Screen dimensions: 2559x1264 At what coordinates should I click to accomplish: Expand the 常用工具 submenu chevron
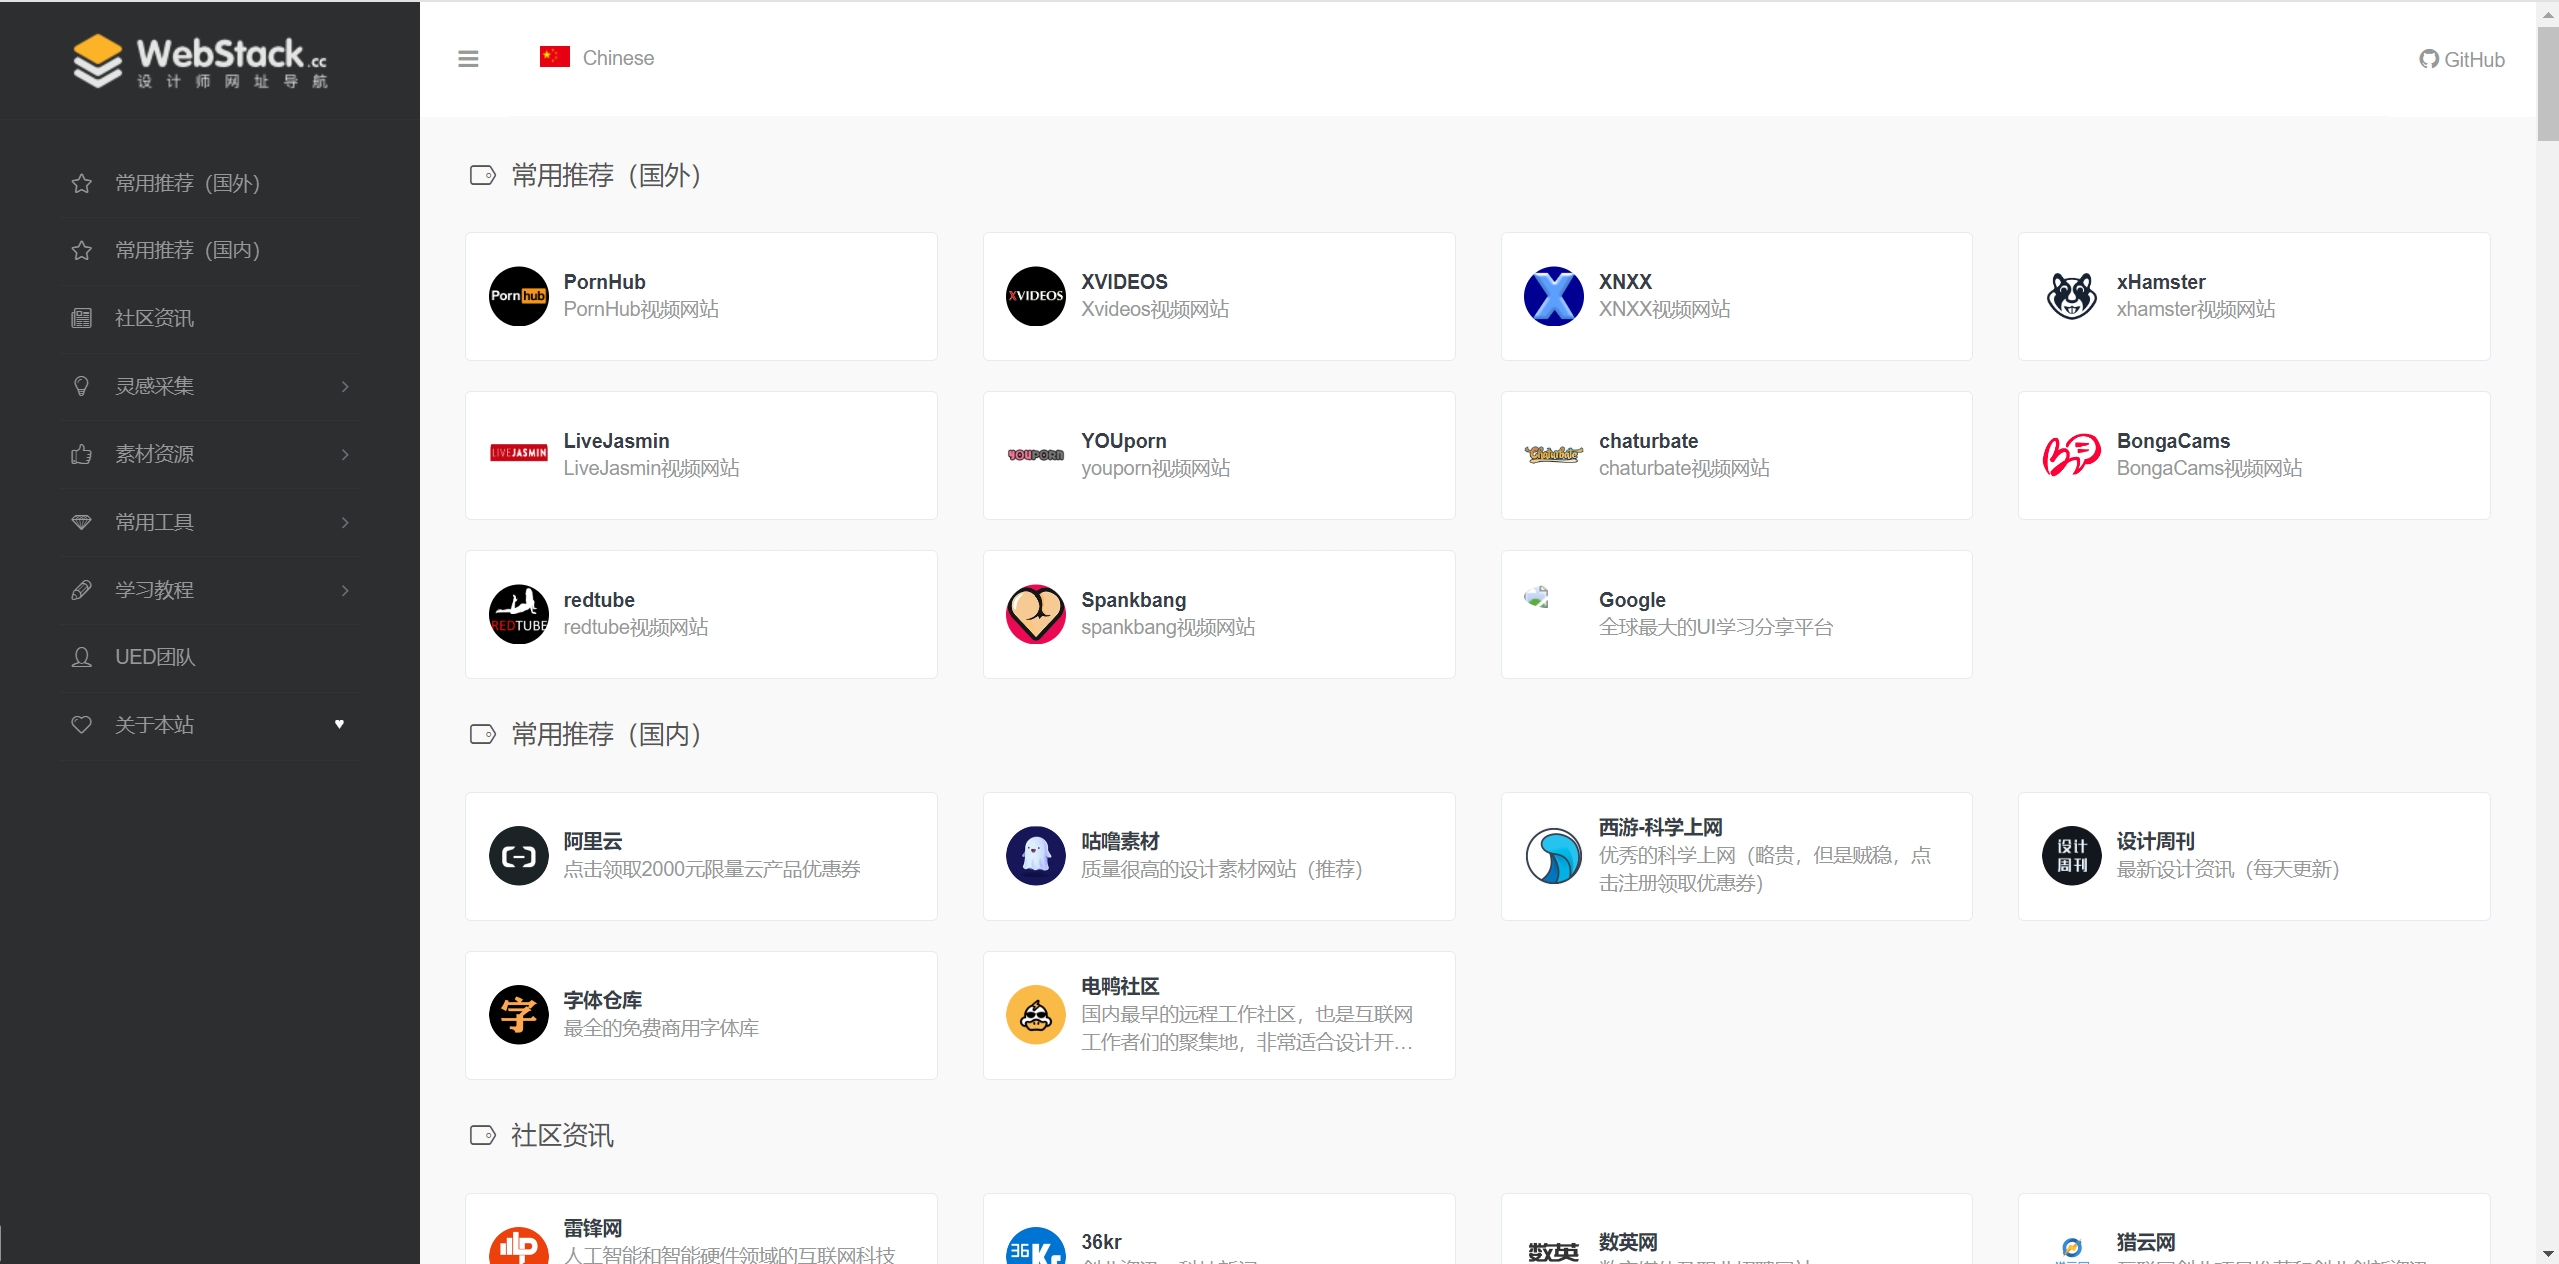345,522
